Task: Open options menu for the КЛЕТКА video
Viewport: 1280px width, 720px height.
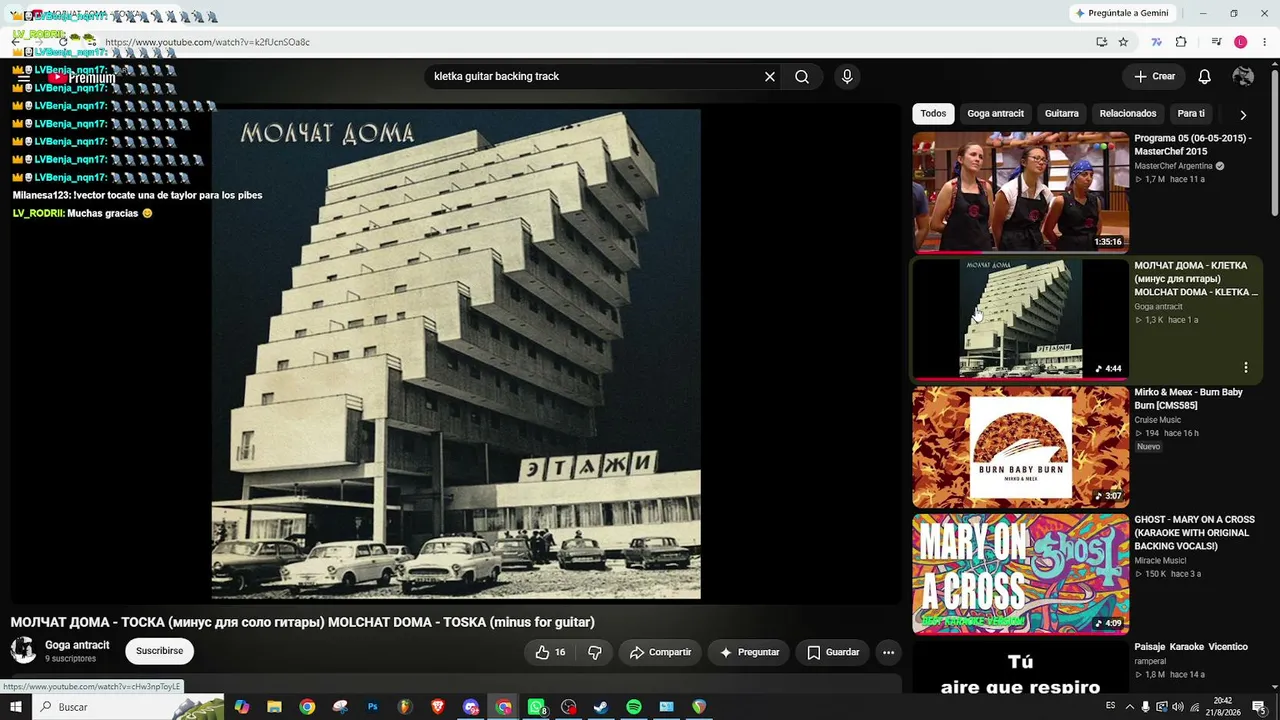Action: pos(1245,368)
